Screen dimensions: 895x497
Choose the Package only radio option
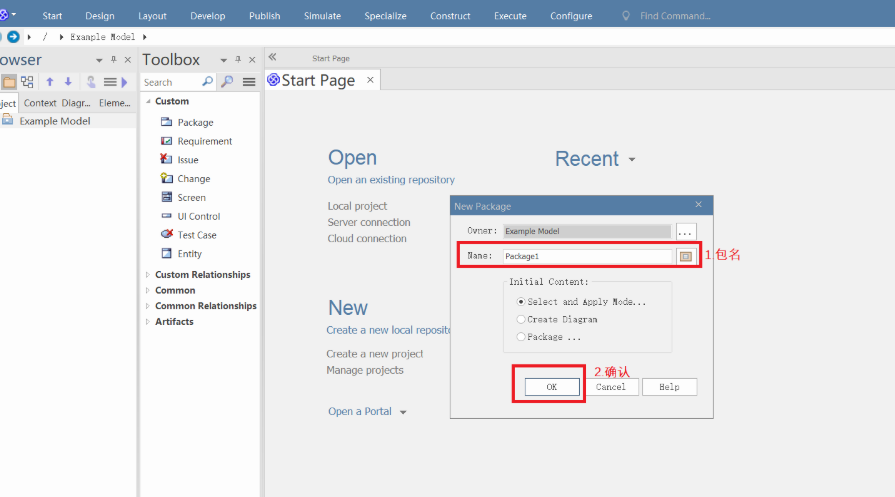click(x=521, y=337)
